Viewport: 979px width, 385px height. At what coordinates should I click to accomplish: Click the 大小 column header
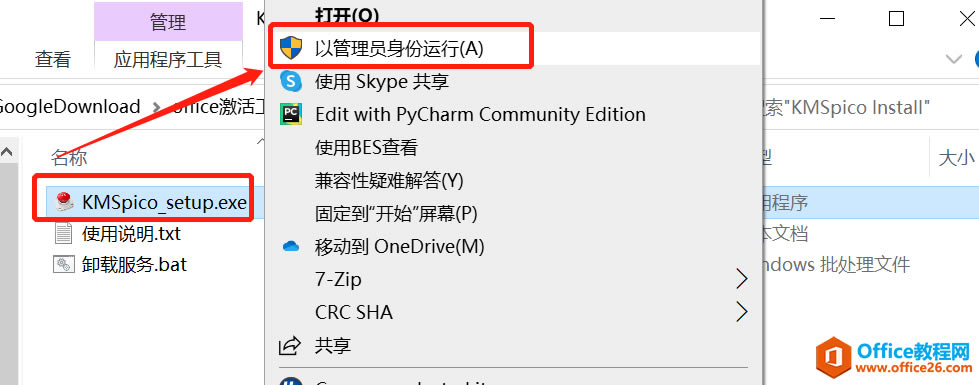(x=956, y=158)
